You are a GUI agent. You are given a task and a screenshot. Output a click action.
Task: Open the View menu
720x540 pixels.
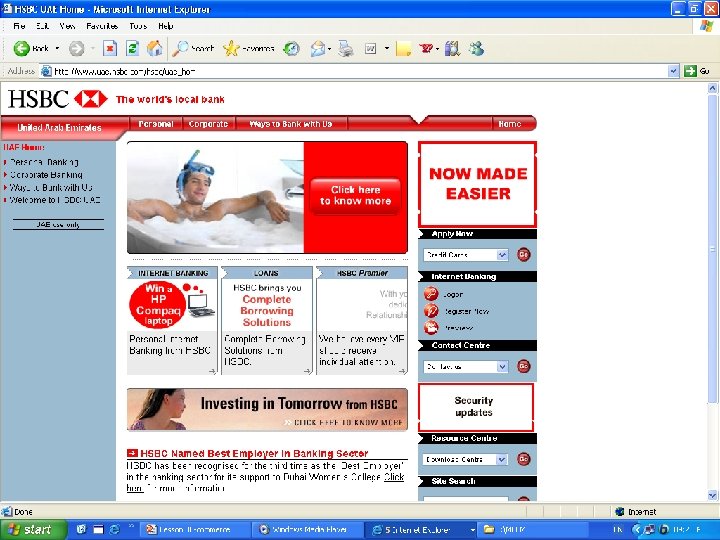tap(67, 26)
